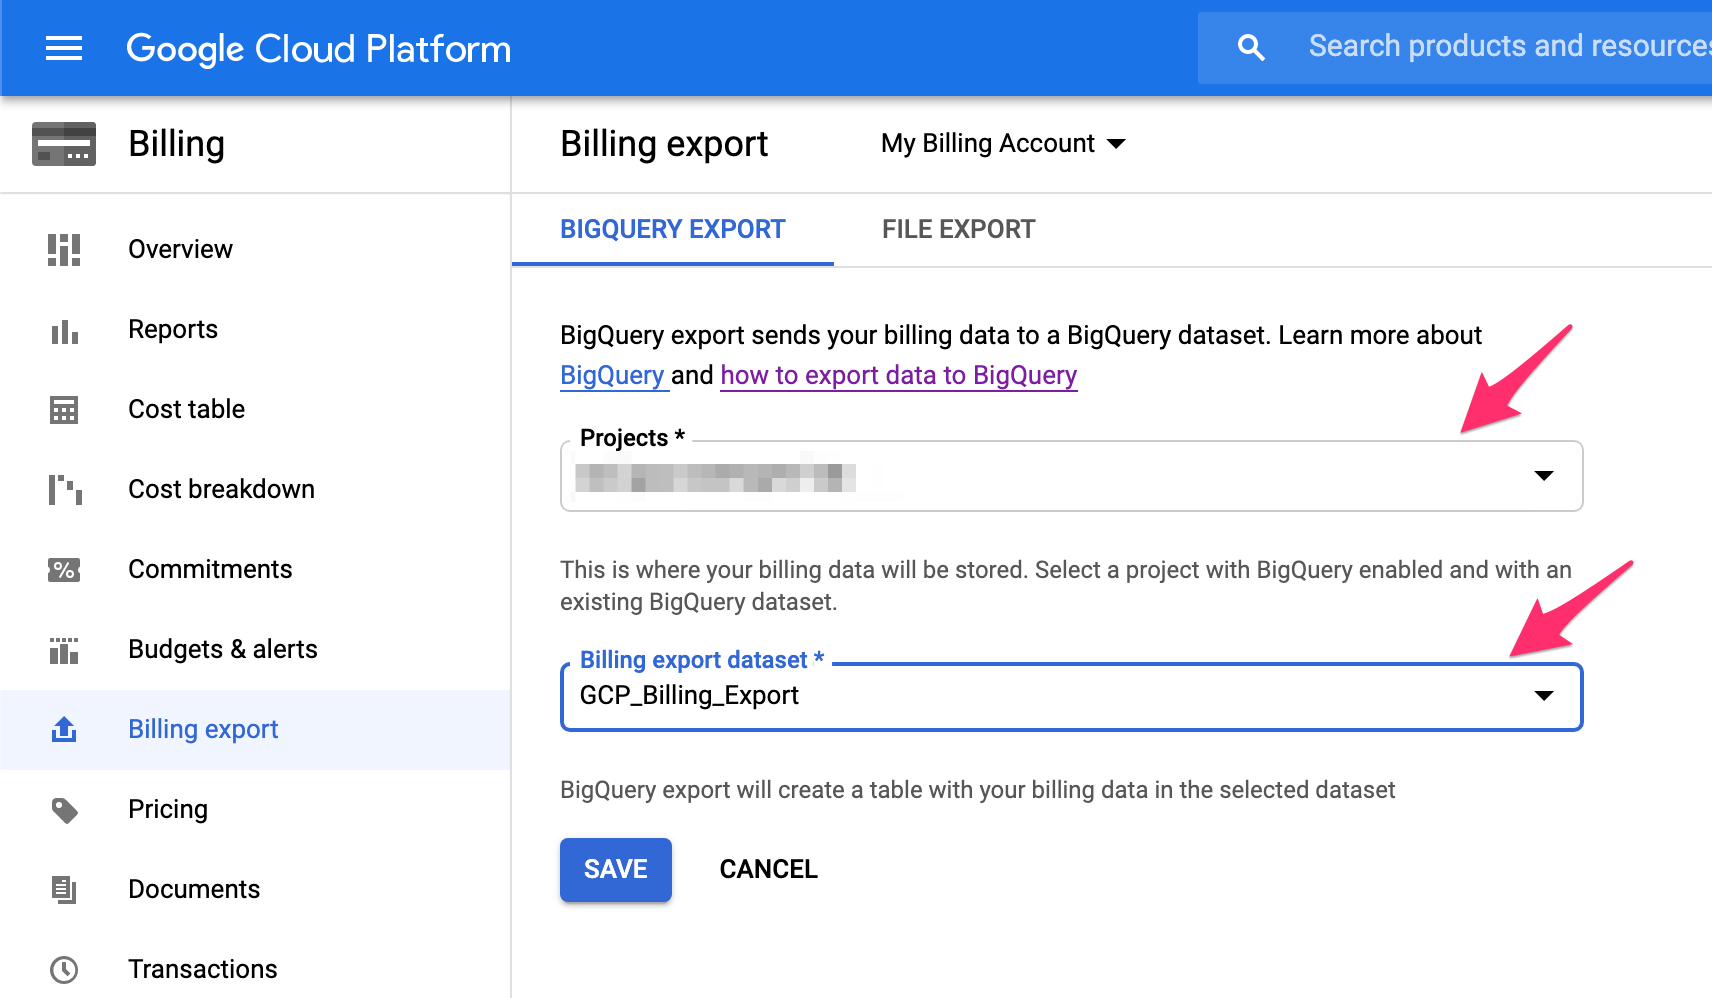This screenshot has height=998, width=1712.
Task: Open the Commitments section
Action: point(210,569)
